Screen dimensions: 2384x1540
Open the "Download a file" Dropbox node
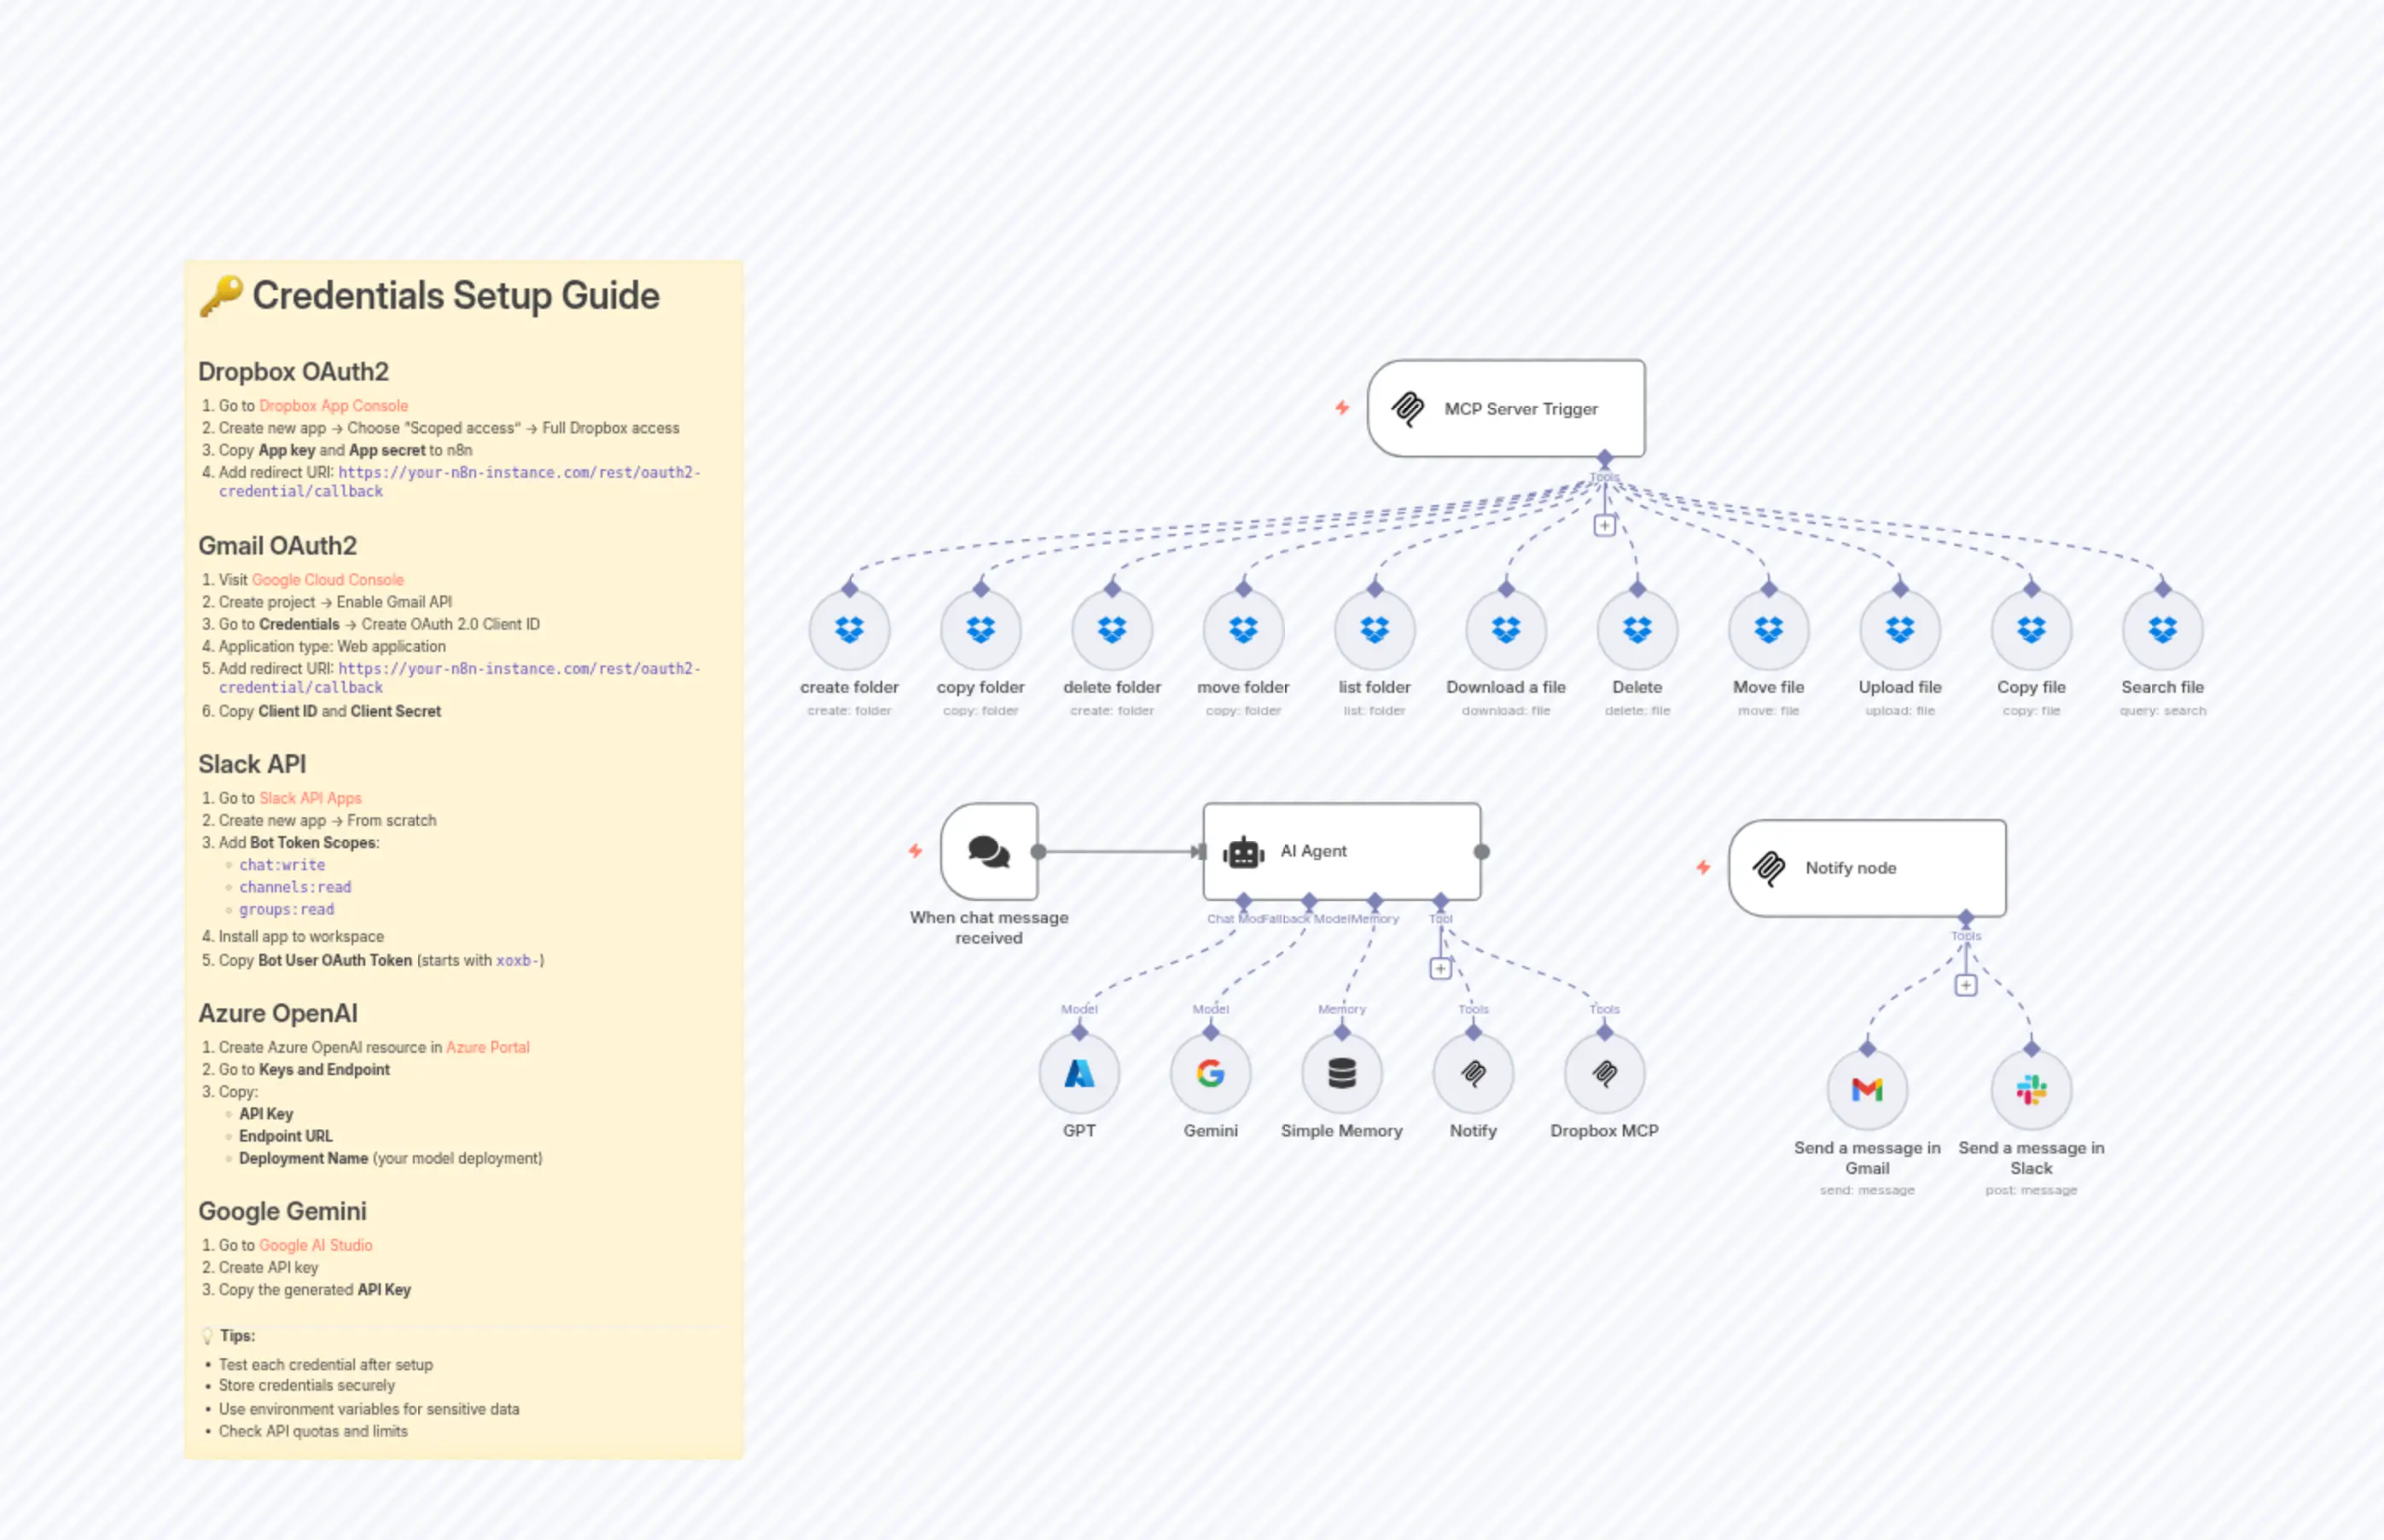[x=1505, y=630]
